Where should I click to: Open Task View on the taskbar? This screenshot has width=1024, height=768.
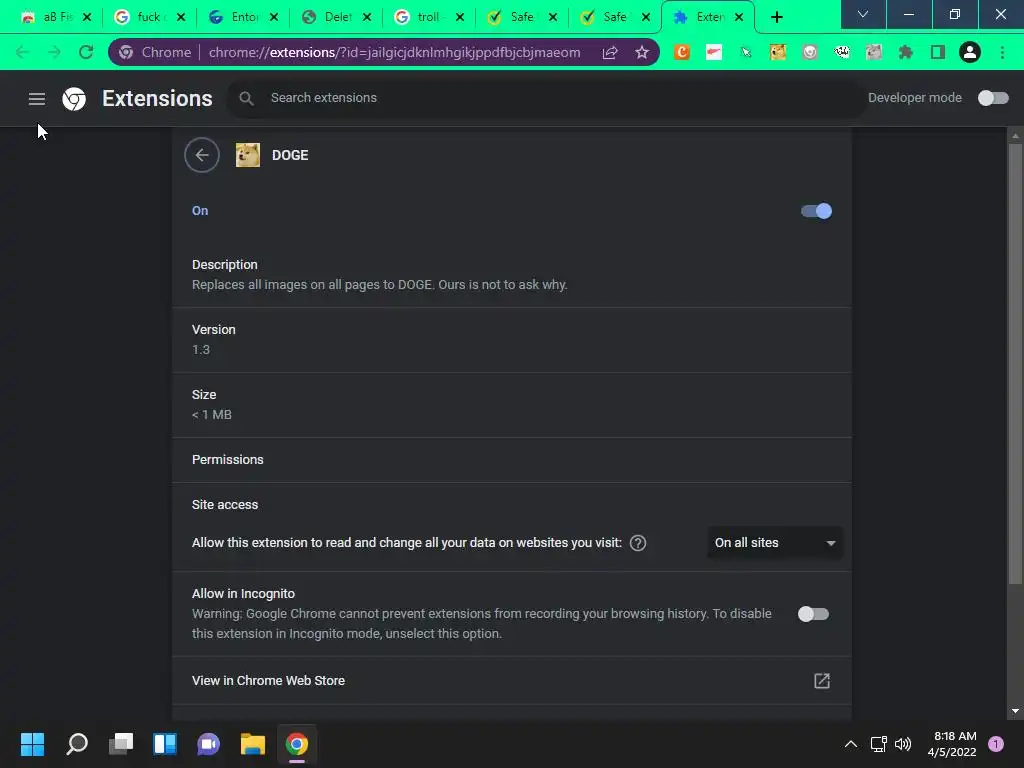(121, 744)
